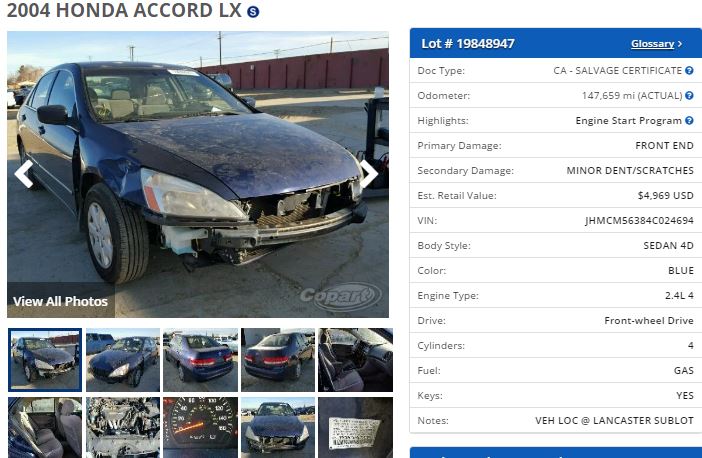Open the Glossary link
702x458 pixels.
coord(652,44)
